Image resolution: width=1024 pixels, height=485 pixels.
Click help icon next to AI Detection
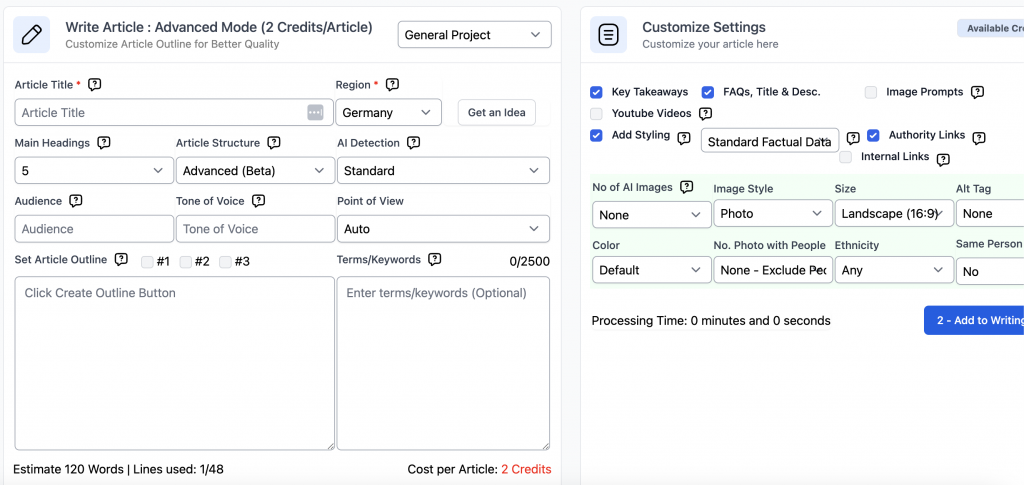(x=413, y=143)
